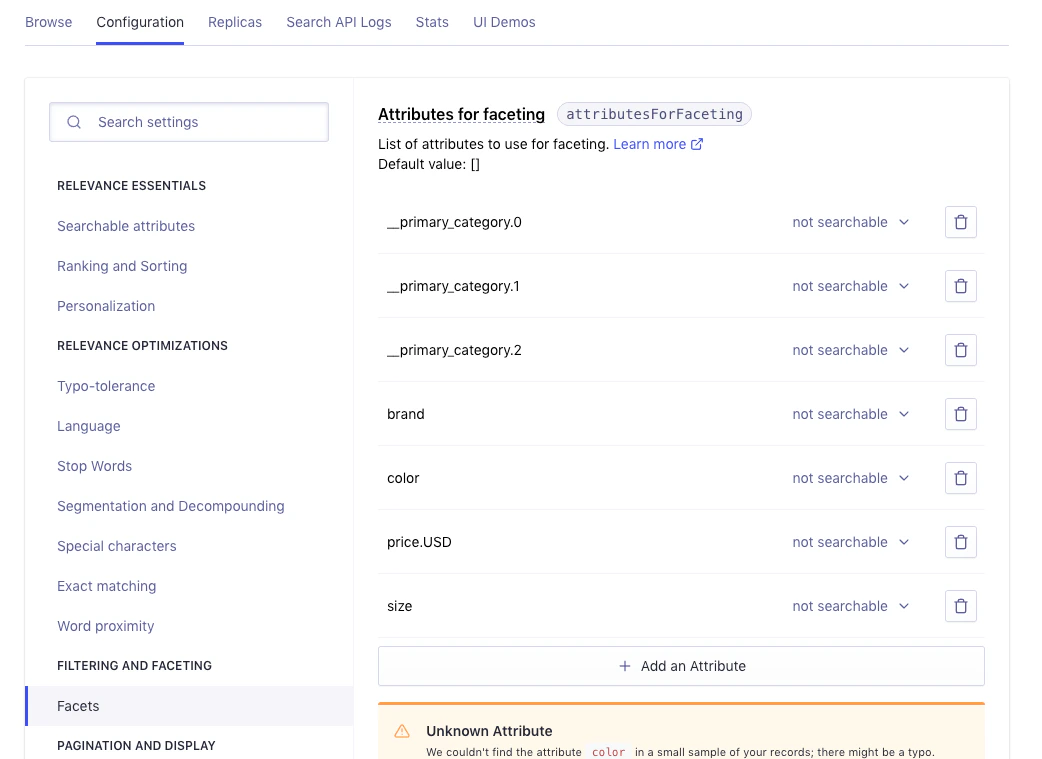
Task: Follow the Learn more link
Action: [650, 143]
